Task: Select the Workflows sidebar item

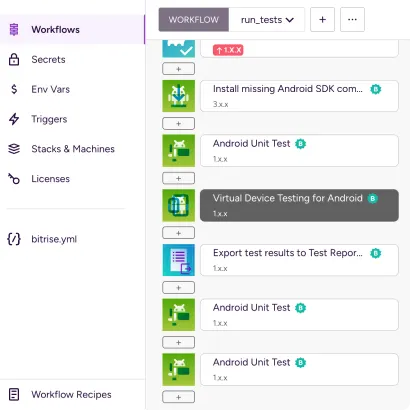Action: [72, 29]
